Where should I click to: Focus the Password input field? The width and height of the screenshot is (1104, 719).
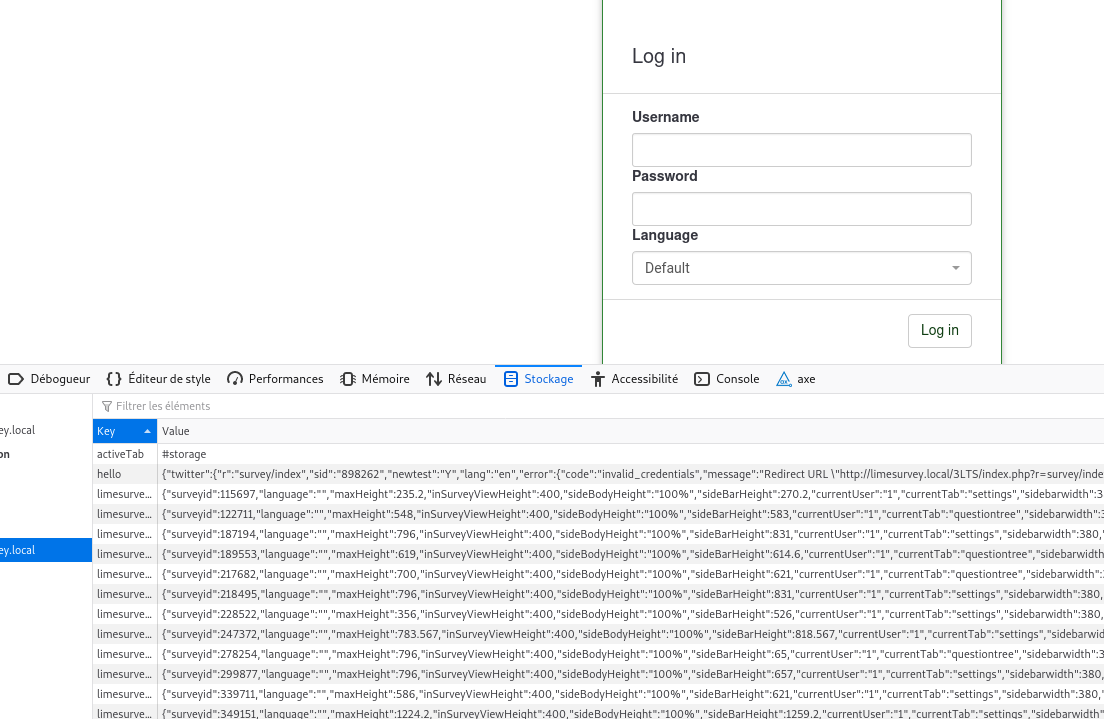tap(801, 209)
